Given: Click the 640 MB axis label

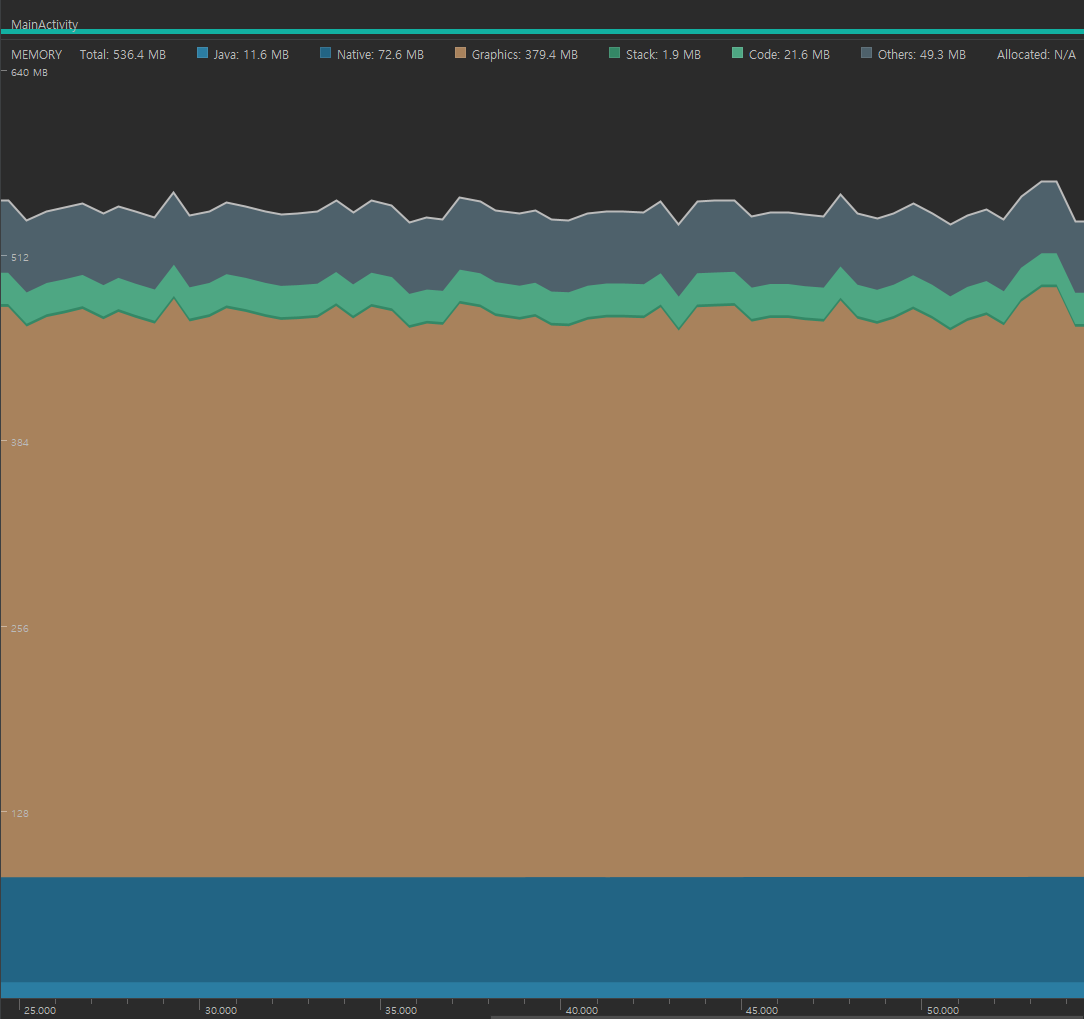Looking at the screenshot, I should (29, 73).
